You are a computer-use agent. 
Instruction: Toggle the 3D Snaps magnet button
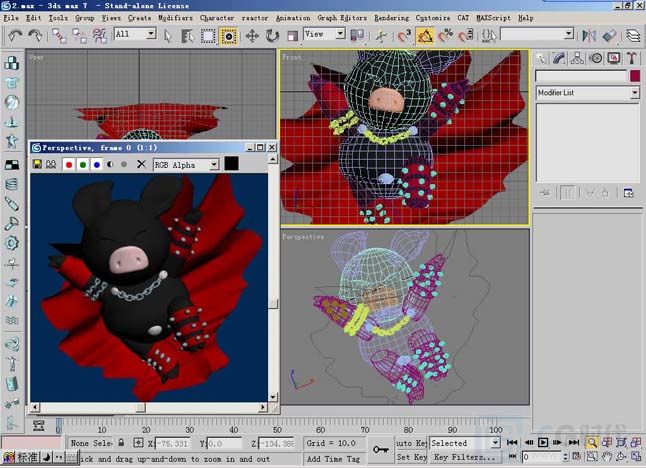click(x=405, y=36)
